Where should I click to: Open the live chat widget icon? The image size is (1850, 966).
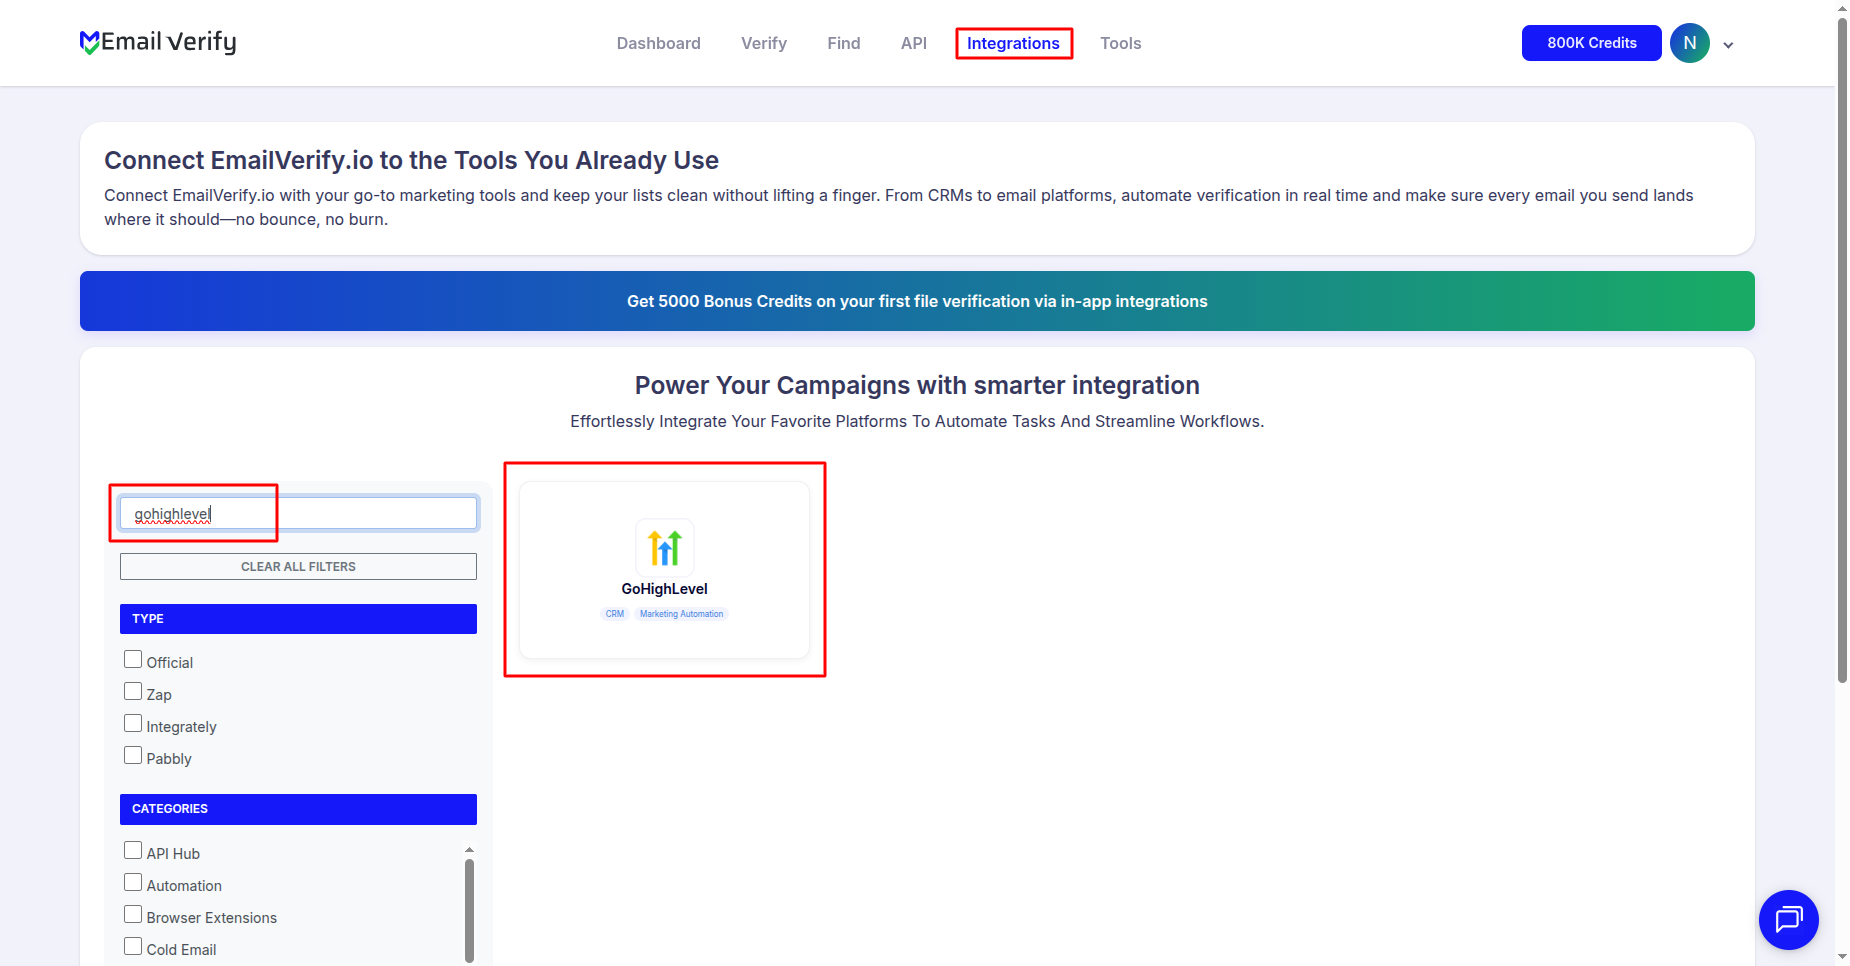pyautogui.click(x=1788, y=919)
